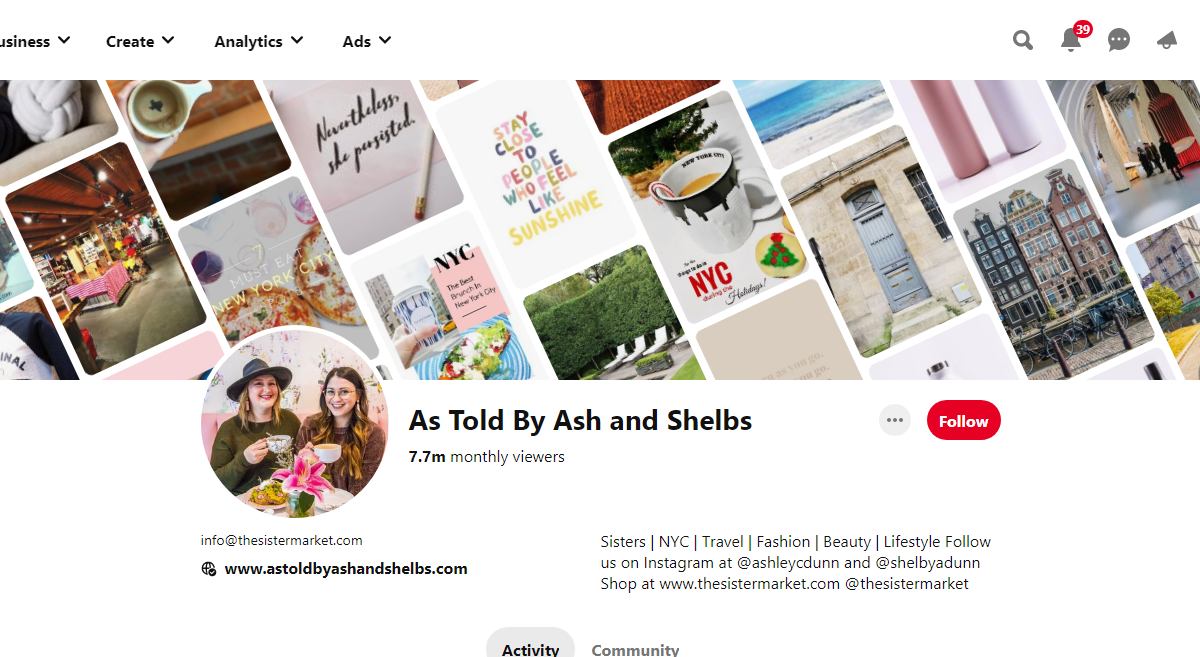Expand the Analytics dropdown menu
The height and width of the screenshot is (657, 1200).
click(x=259, y=41)
